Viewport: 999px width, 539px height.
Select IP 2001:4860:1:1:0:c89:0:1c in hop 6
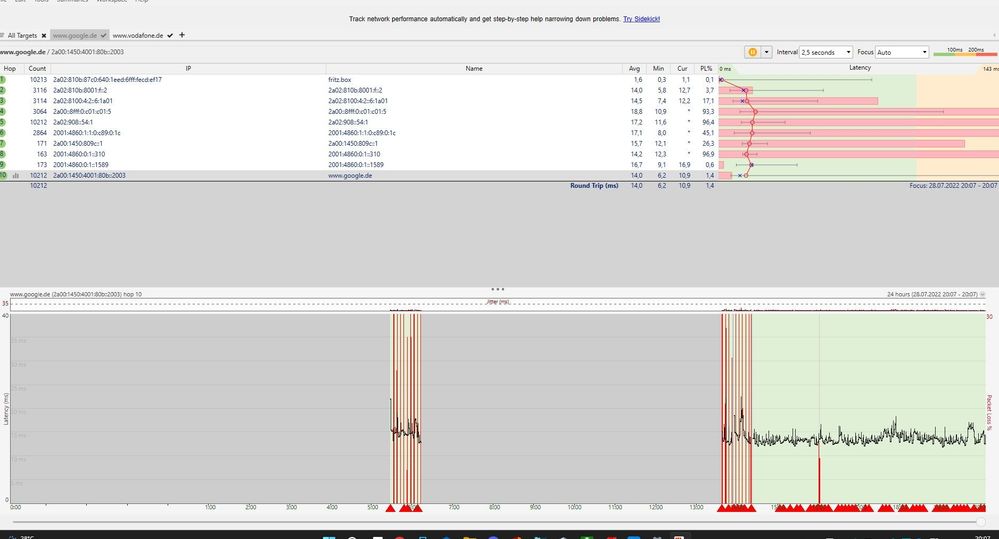tap(87, 133)
